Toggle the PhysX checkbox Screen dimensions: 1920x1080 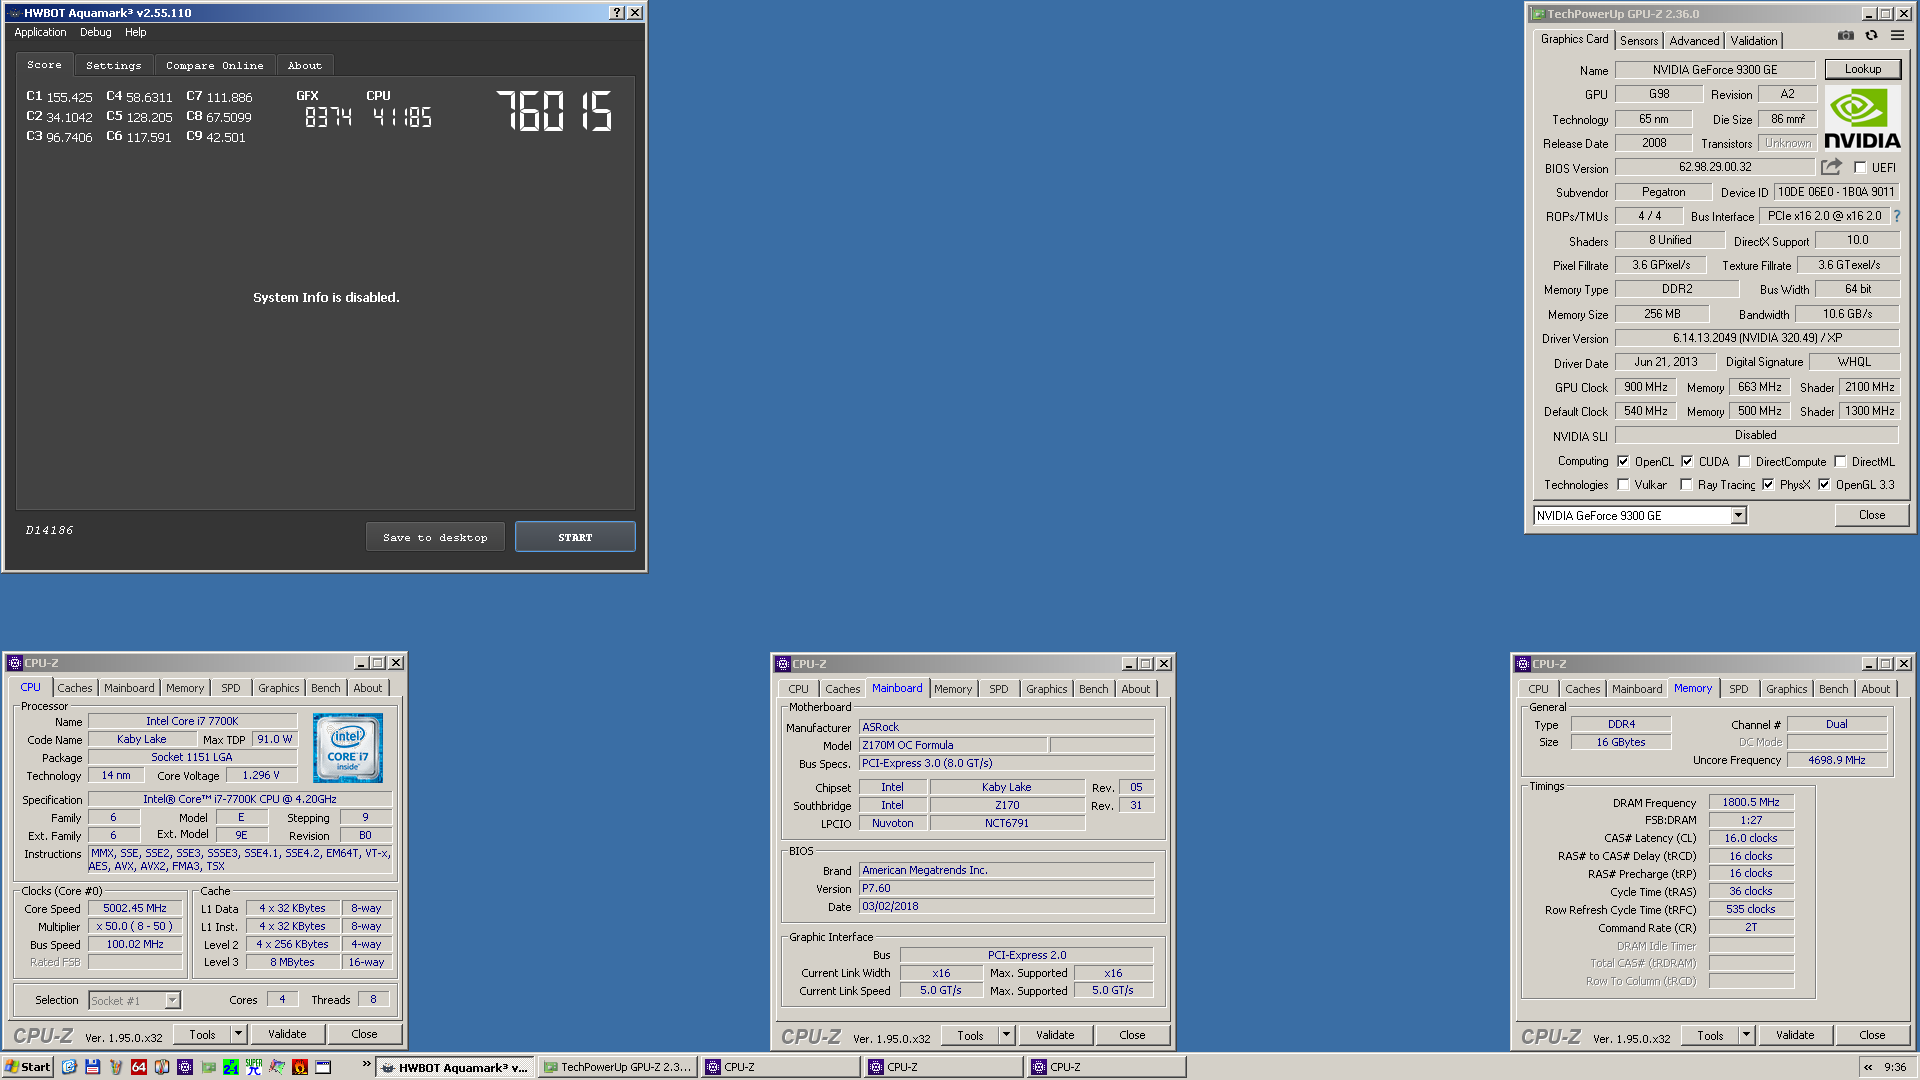point(1768,485)
